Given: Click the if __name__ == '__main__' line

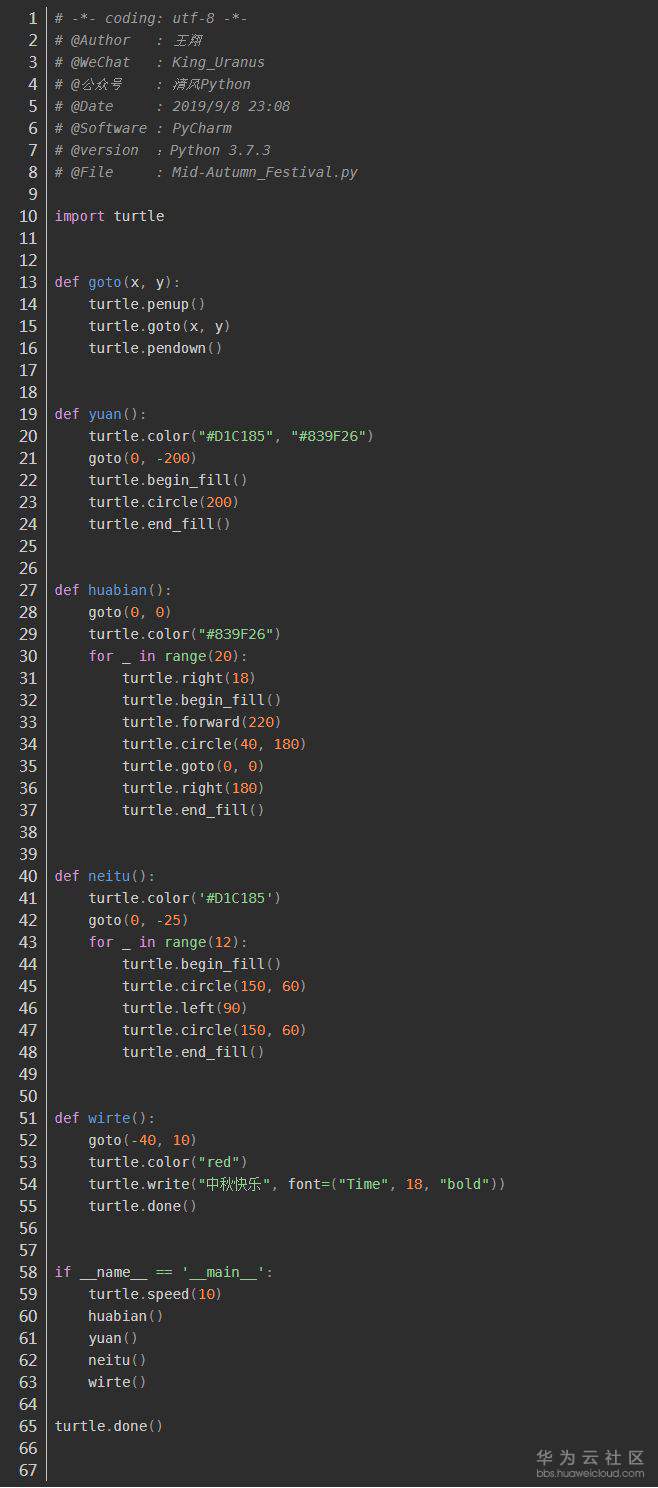Looking at the screenshot, I should coord(163,1272).
